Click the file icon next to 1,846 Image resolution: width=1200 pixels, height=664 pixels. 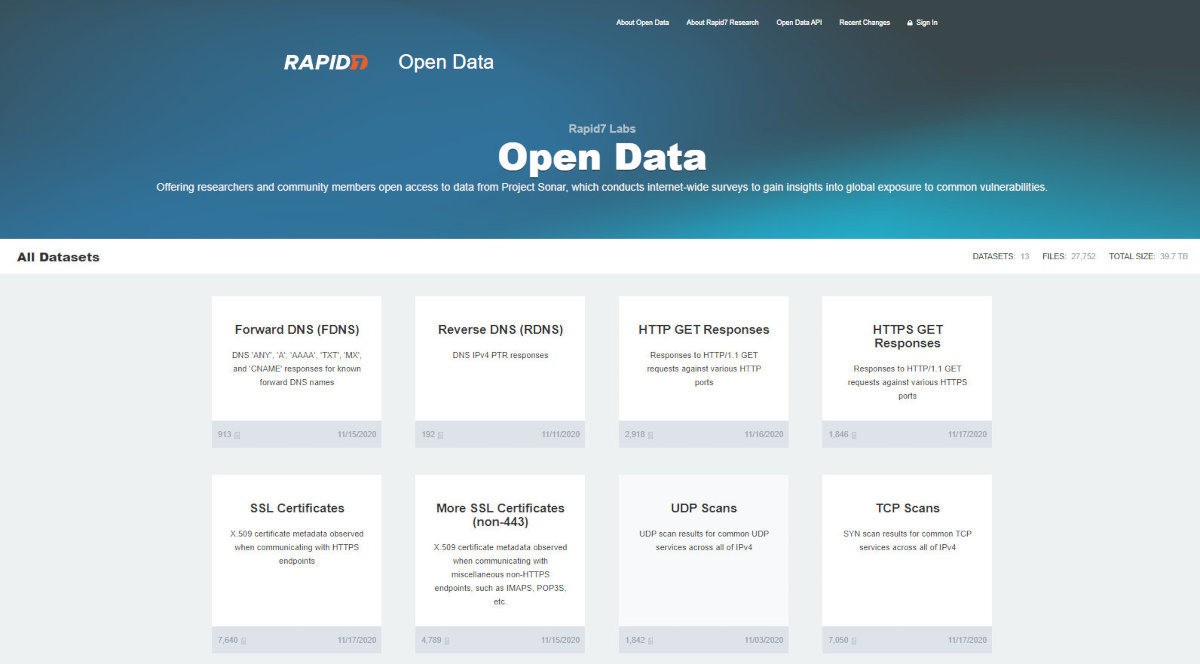tap(855, 435)
